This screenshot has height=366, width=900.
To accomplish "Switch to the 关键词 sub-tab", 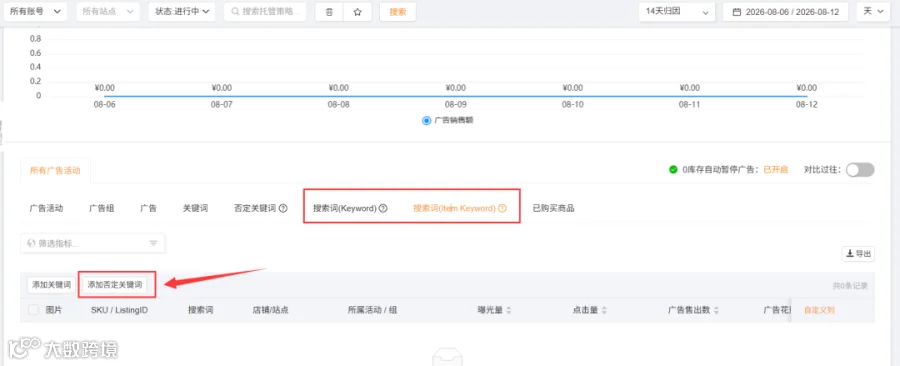I will 195,208.
